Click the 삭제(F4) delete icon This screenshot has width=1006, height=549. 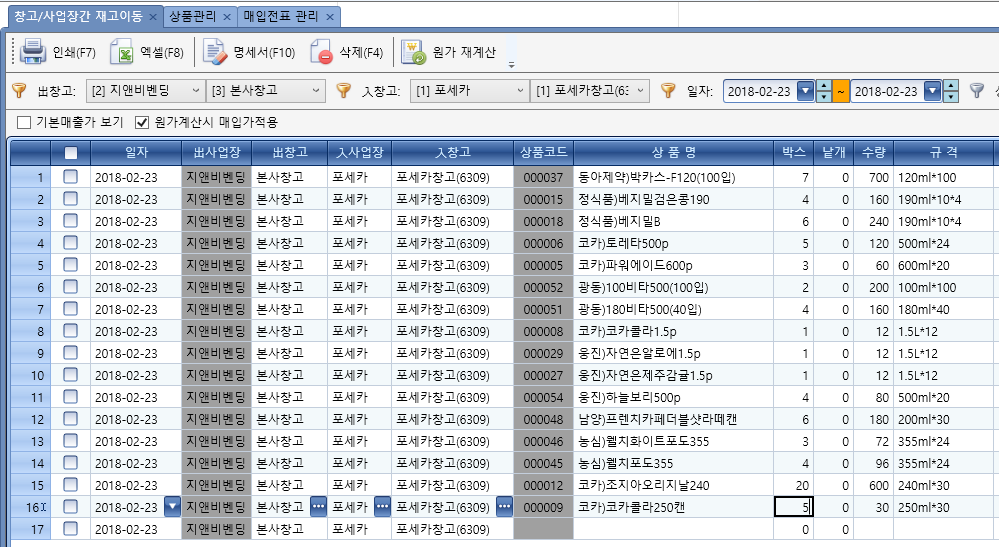(321, 52)
